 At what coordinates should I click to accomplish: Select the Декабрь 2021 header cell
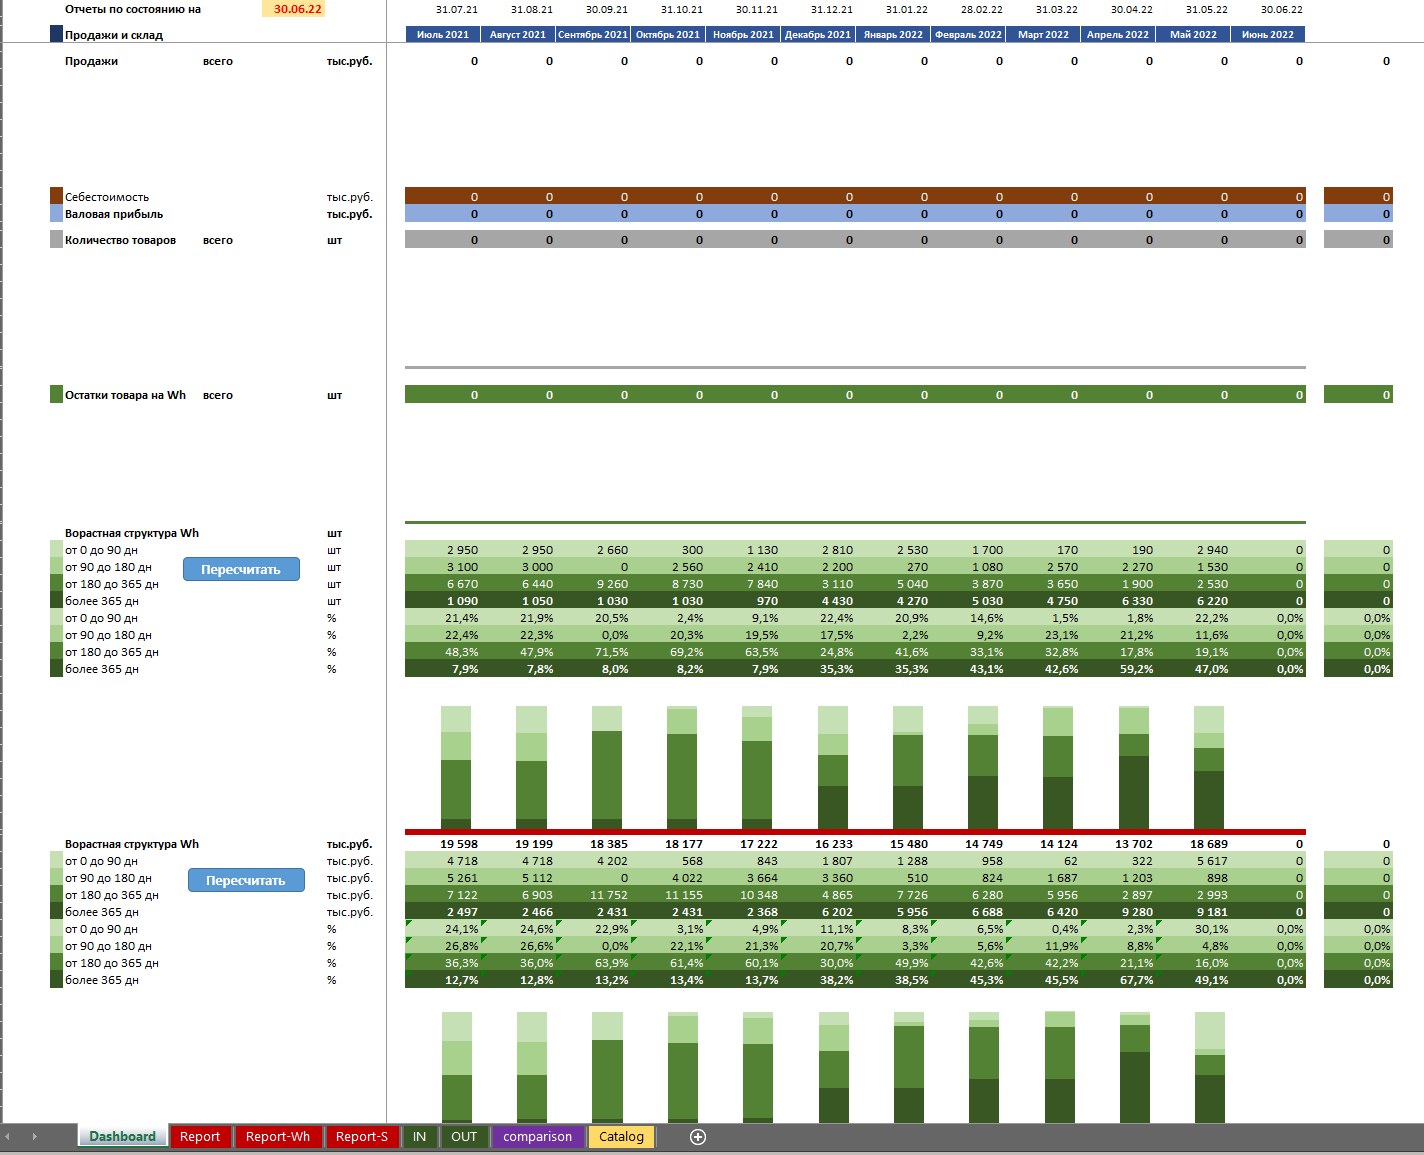[x=817, y=34]
